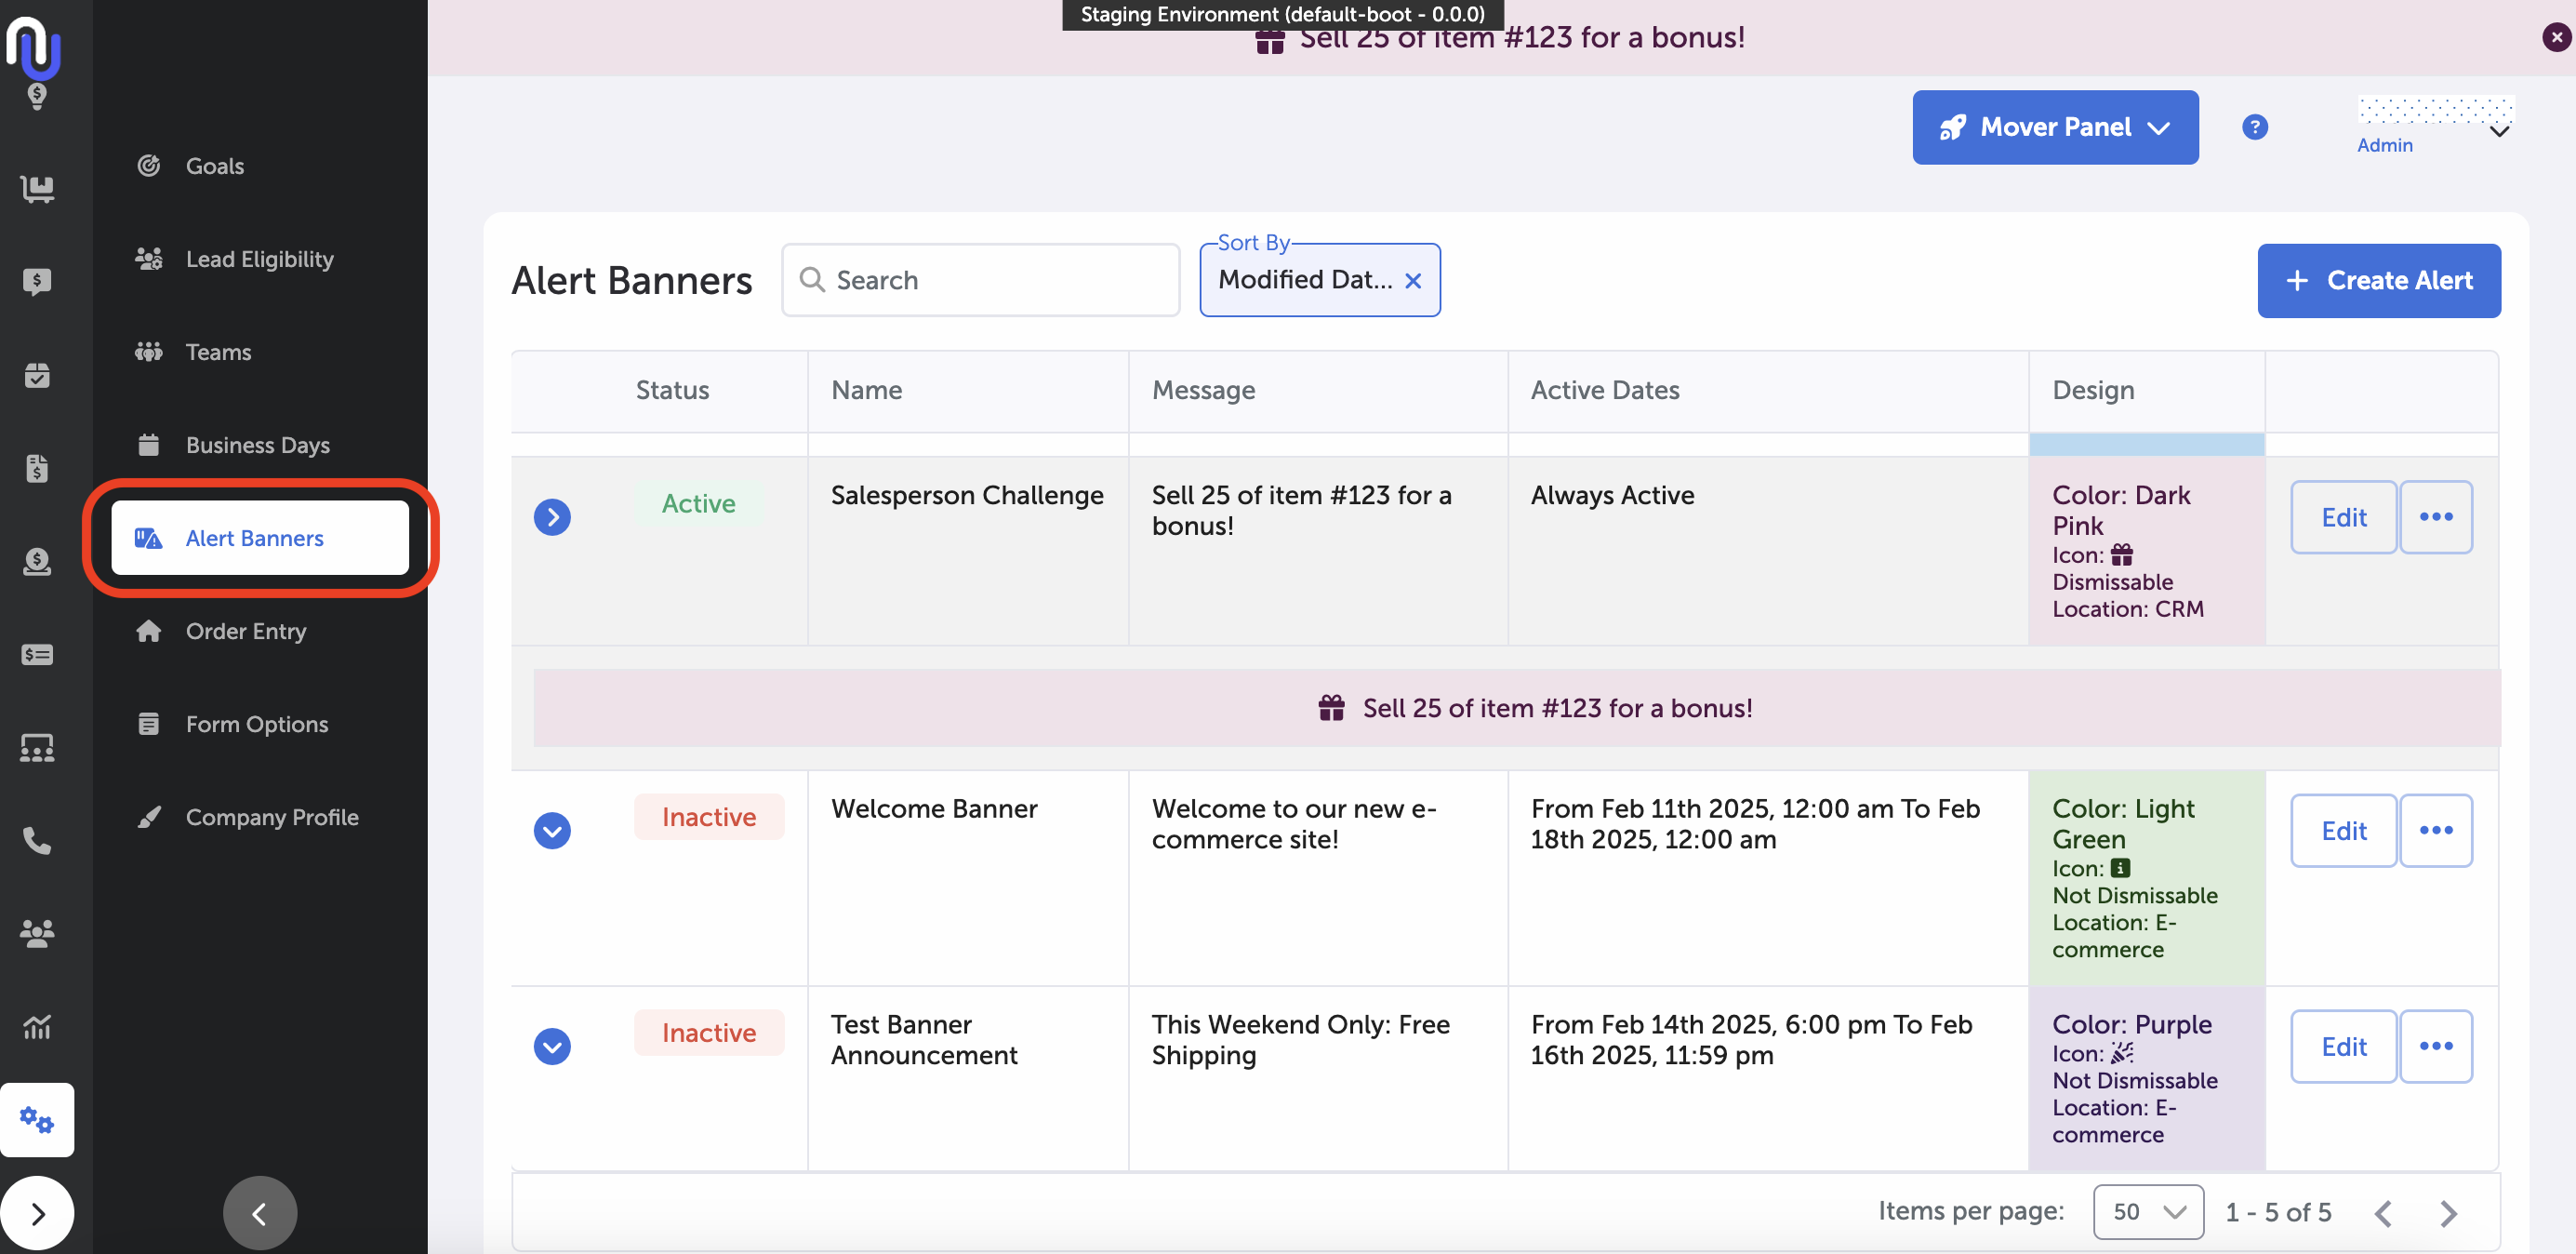Go to Business Days menu item
This screenshot has width=2576, height=1254.
pyautogui.click(x=257, y=445)
